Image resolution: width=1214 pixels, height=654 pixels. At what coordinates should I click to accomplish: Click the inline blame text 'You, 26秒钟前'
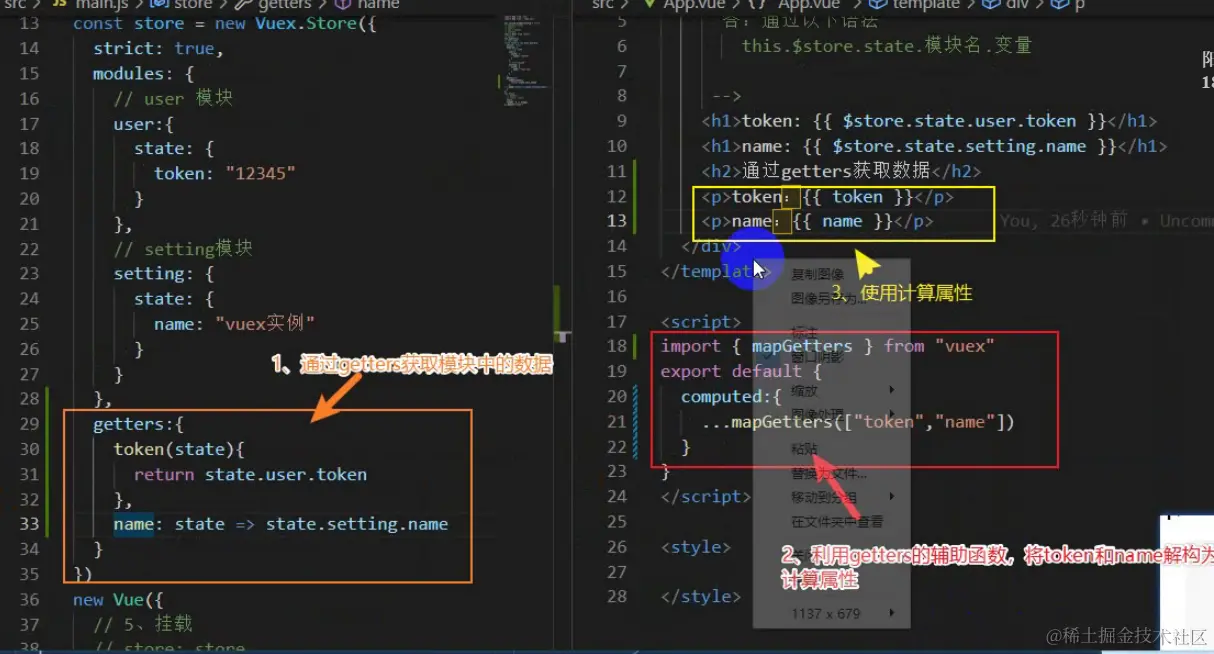1064,221
